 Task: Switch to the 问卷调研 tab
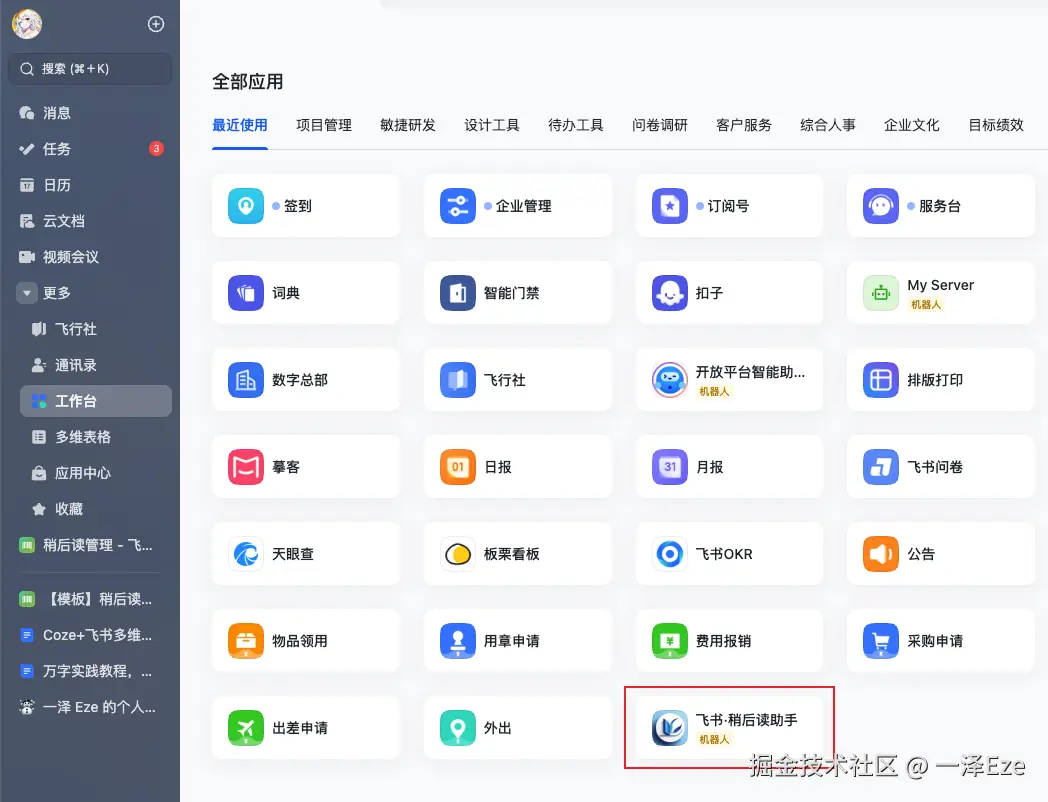tap(660, 125)
